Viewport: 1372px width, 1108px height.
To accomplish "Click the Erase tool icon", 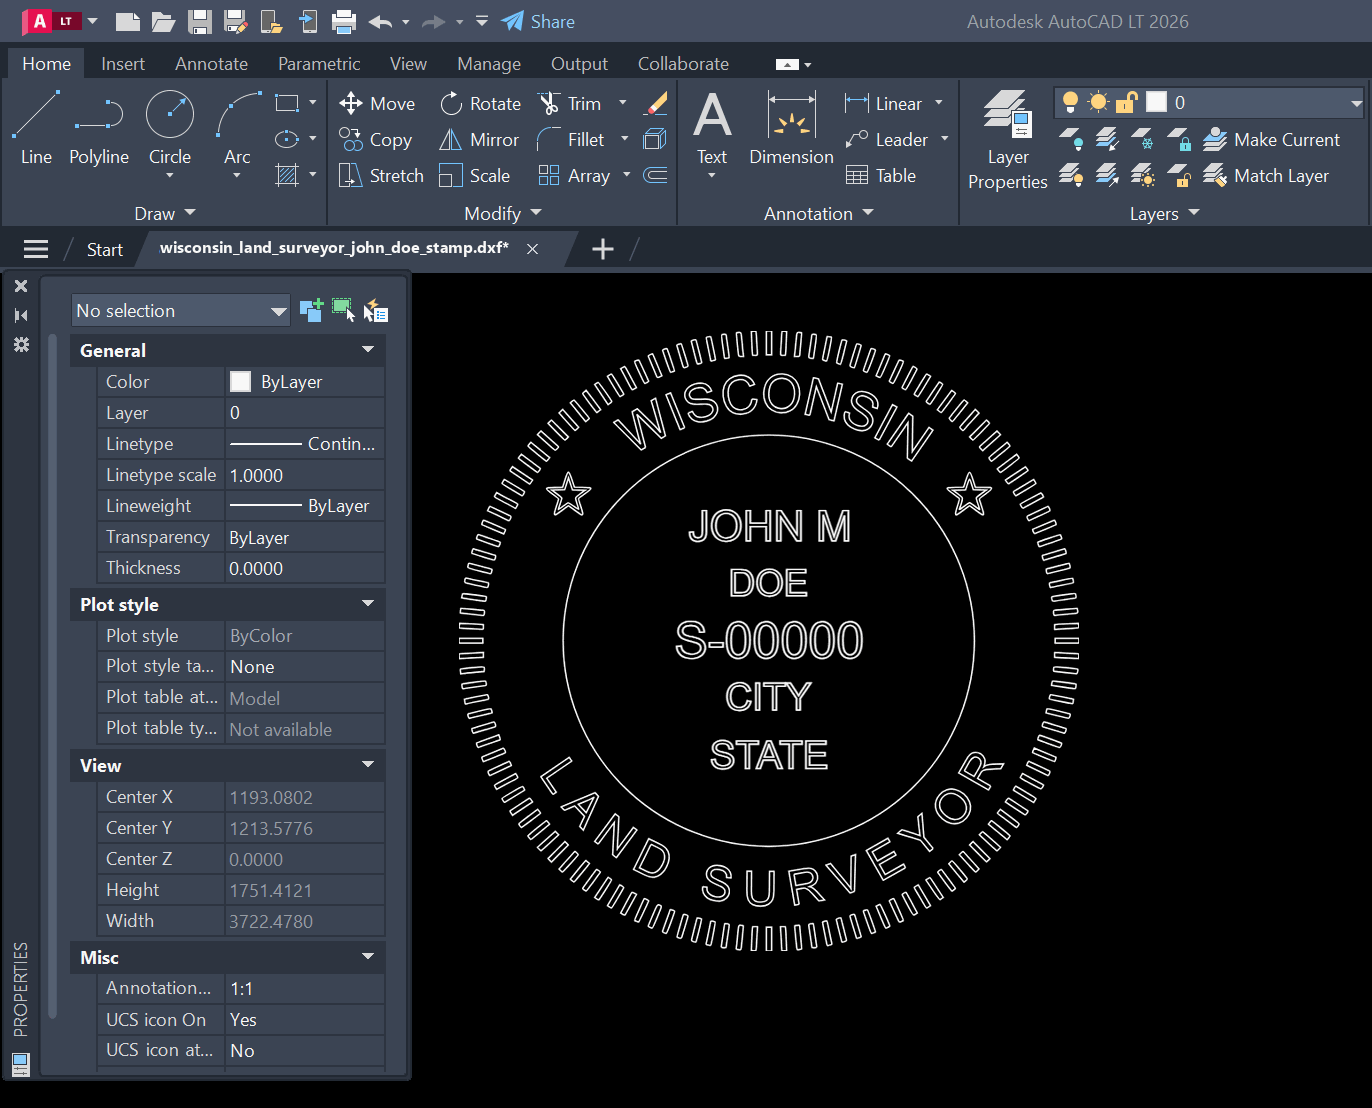I will click(x=656, y=103).
